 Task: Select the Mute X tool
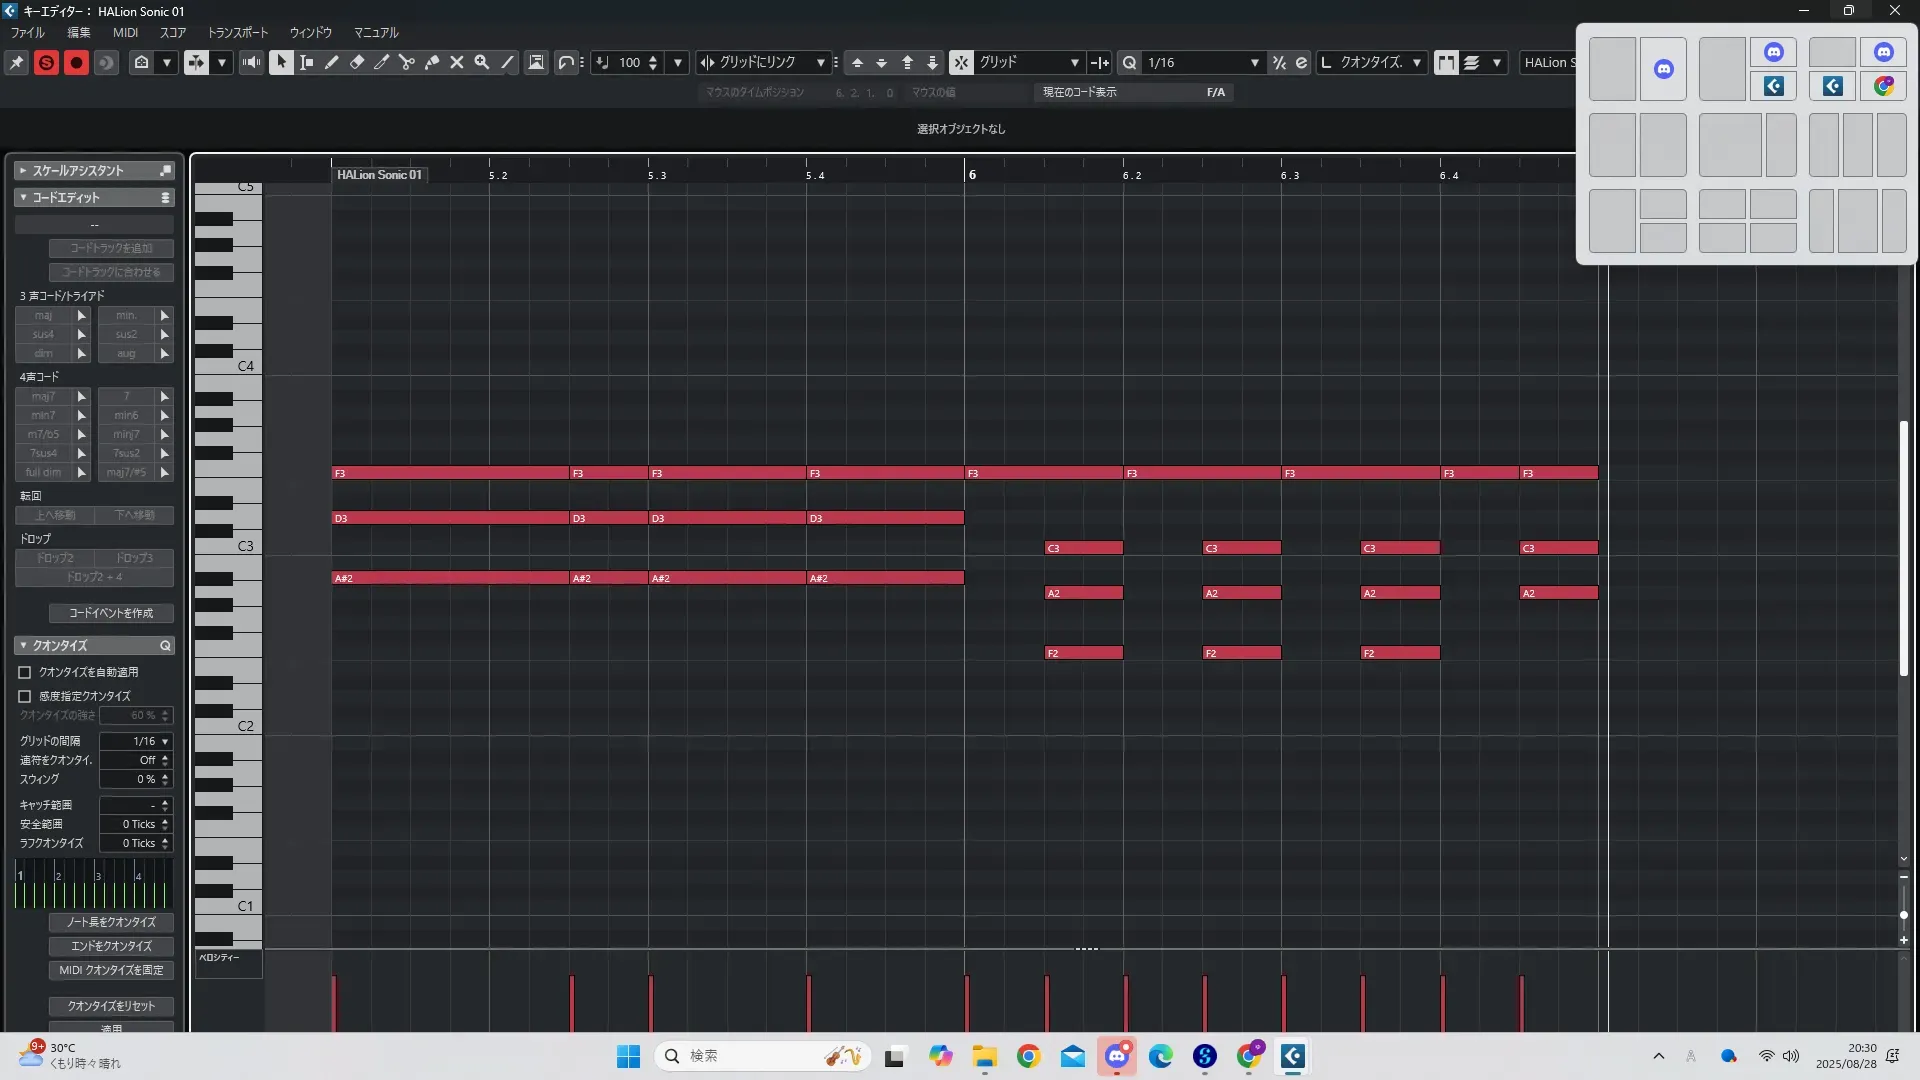(x=457, y=62)
